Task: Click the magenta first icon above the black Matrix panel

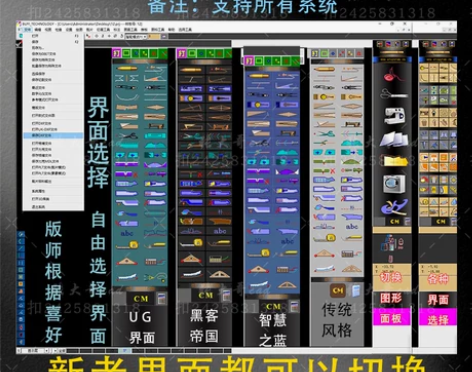Action: (182, 53)
